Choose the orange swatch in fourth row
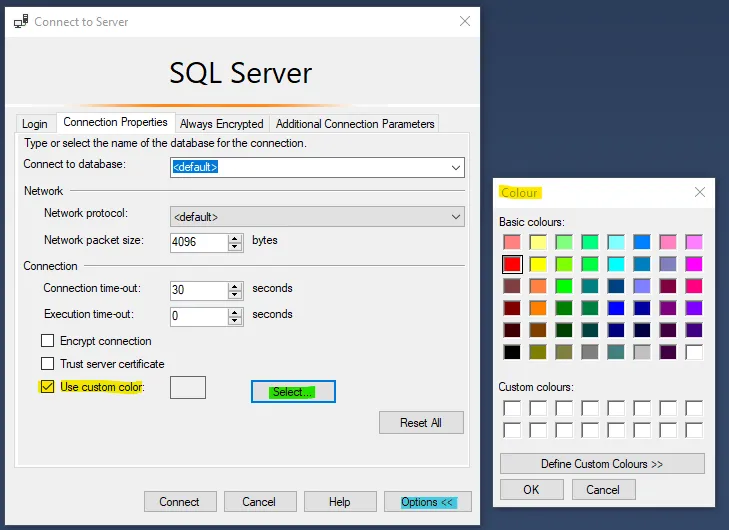The image size is (729, 530). [x=538, y=308]
